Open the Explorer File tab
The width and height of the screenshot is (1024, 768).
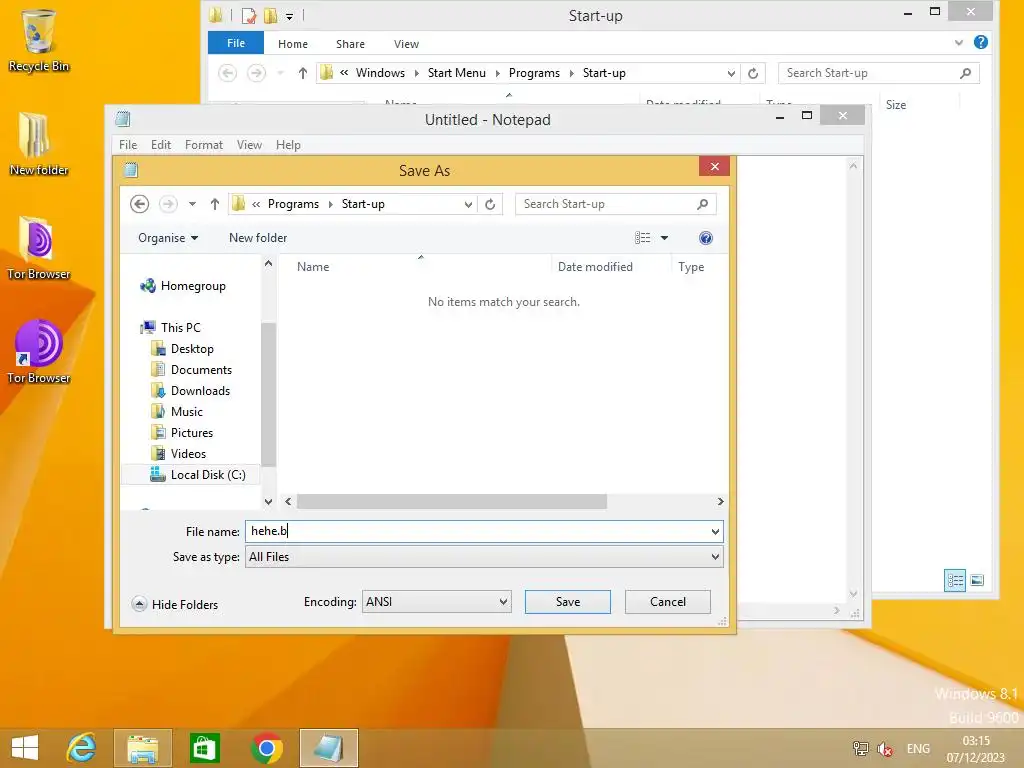pyautogui.click(x=236, y=43)
